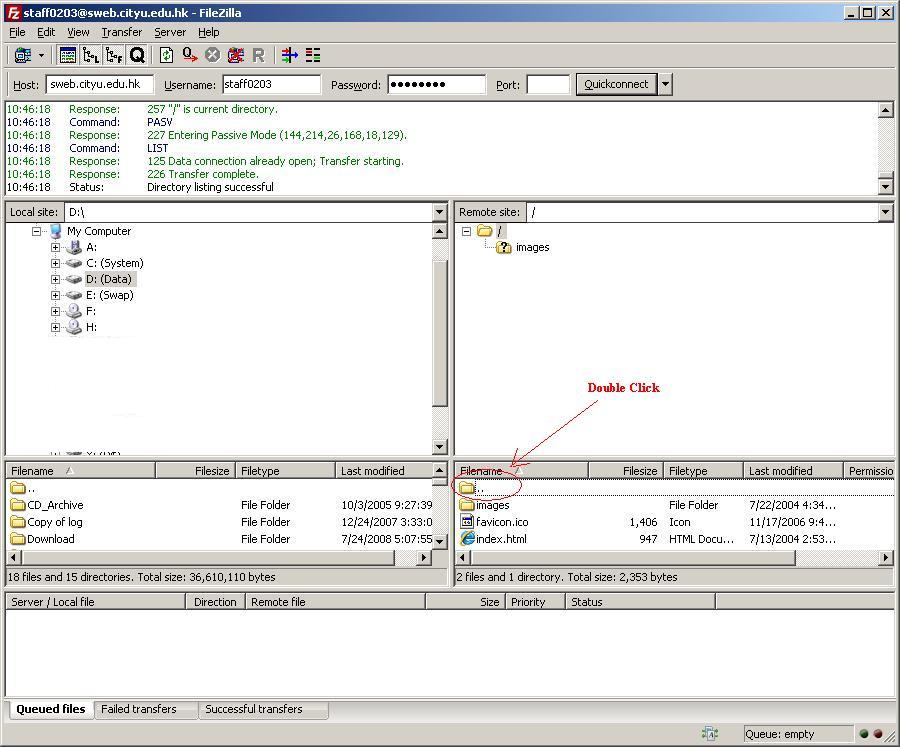Click the transfer queue Q toolbar icon
900x747 pixels.
137,56
